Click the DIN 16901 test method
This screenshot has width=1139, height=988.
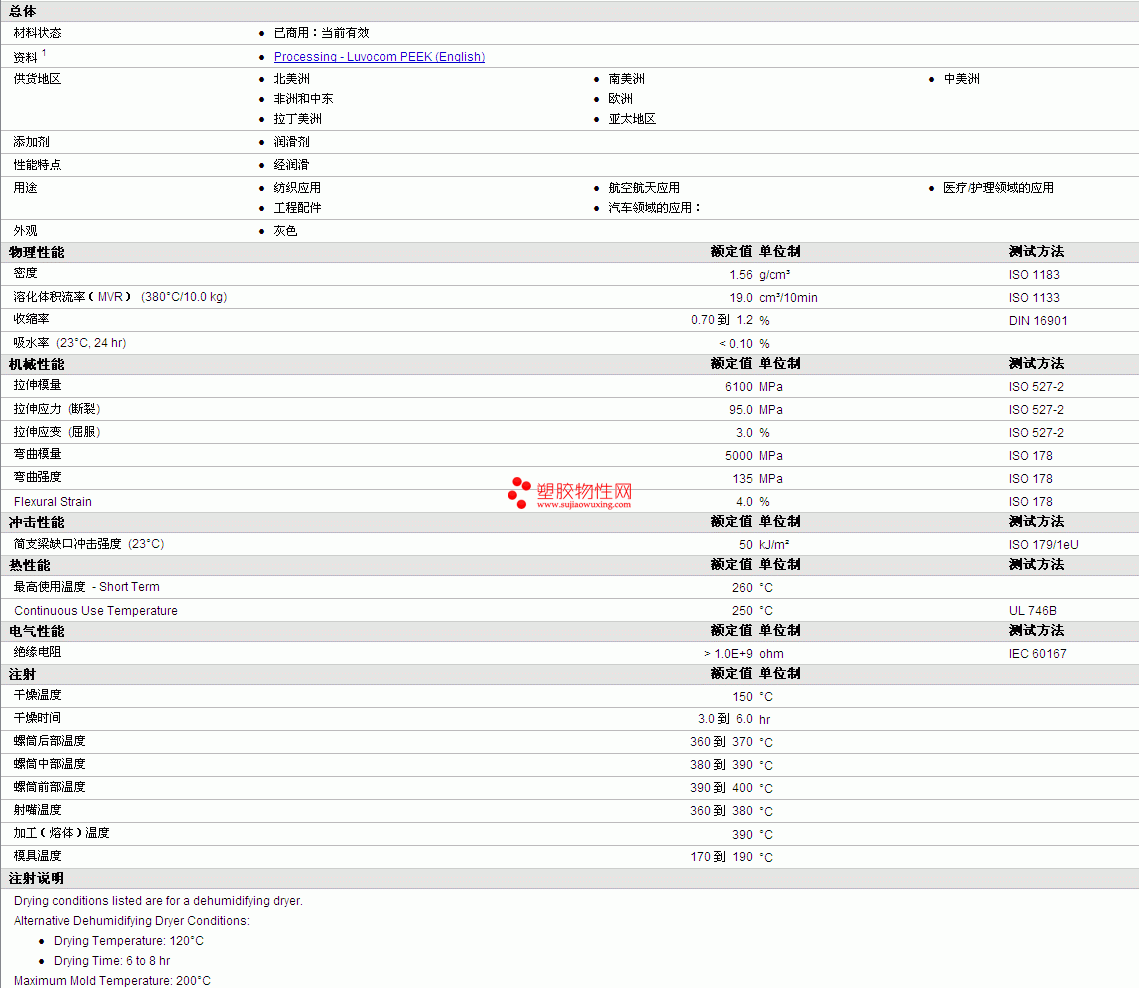(x=1038, y=321)
